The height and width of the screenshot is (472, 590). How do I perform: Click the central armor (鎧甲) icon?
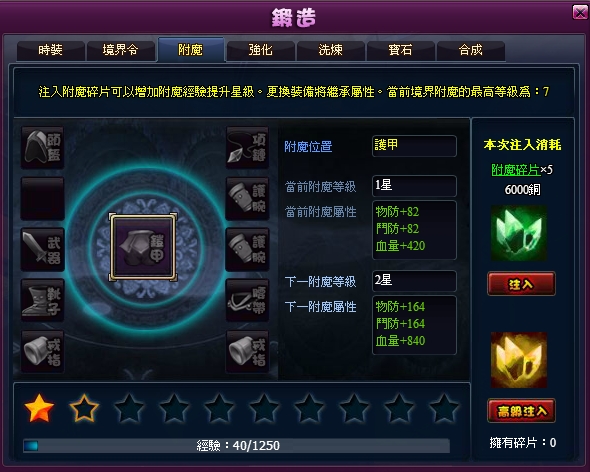[x=143, y=247]
